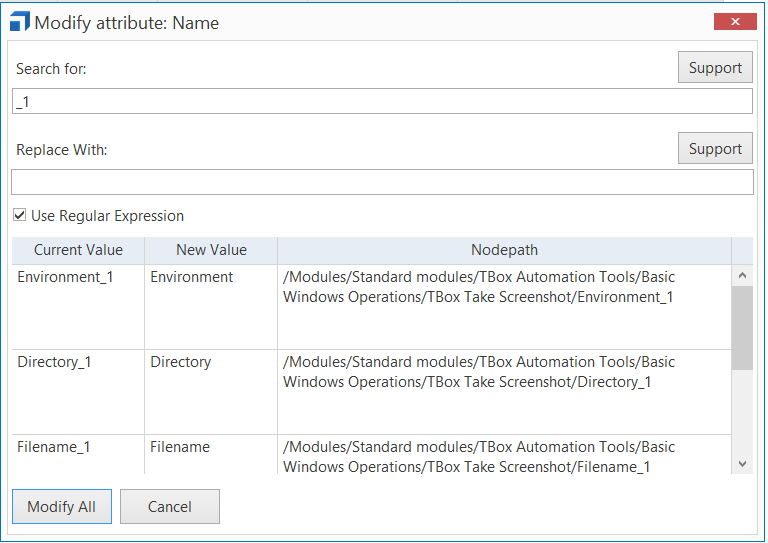768x543 pixels.
Task: Sort by the Current Value column header
Action: [x=78, y=250]
